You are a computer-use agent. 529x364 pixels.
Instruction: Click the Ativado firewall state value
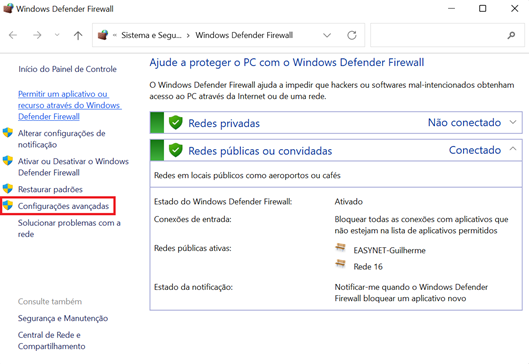tap(349, 202)
